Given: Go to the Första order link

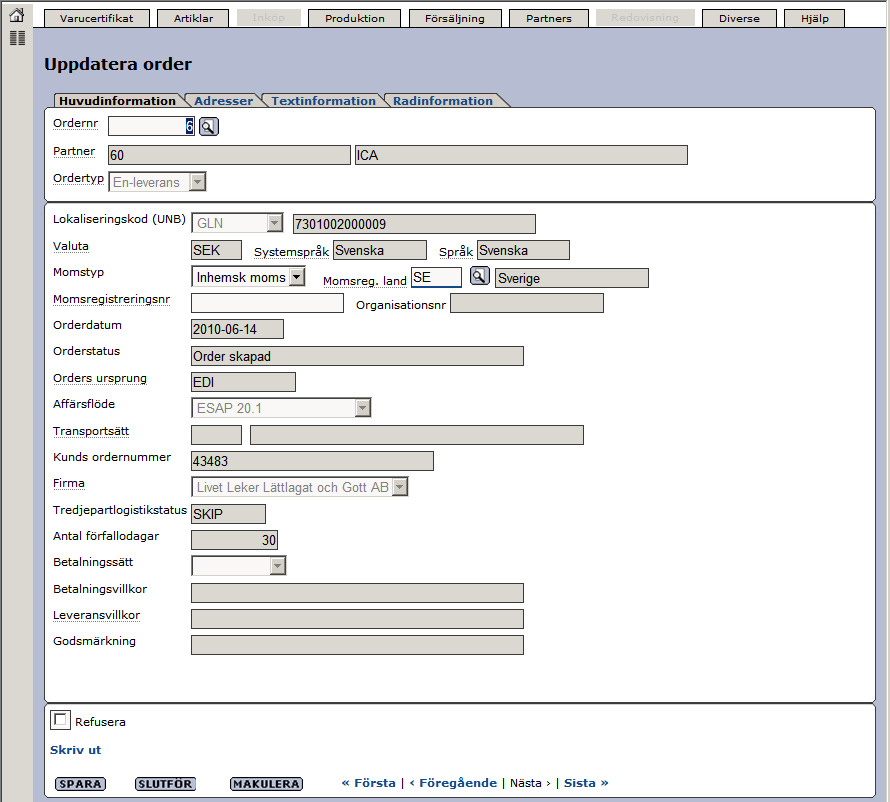Looking at the screenshot, I should pos(368,783).
